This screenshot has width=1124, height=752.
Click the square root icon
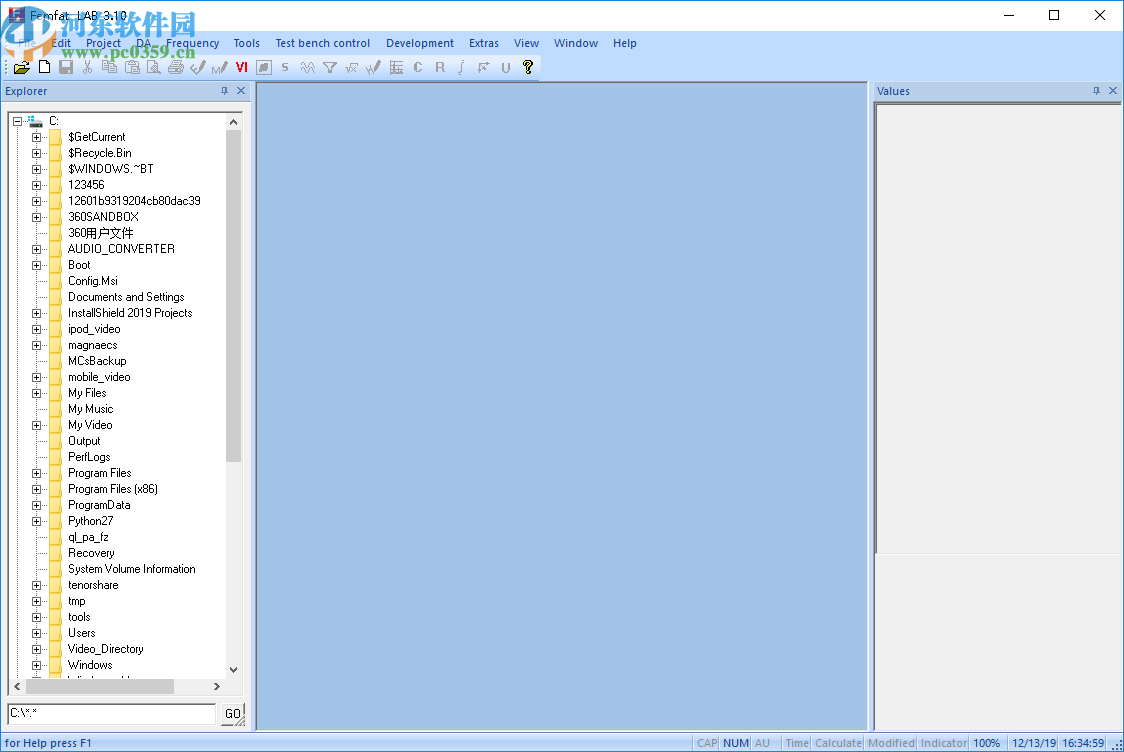pyautogui.click(x=351, y=67)
